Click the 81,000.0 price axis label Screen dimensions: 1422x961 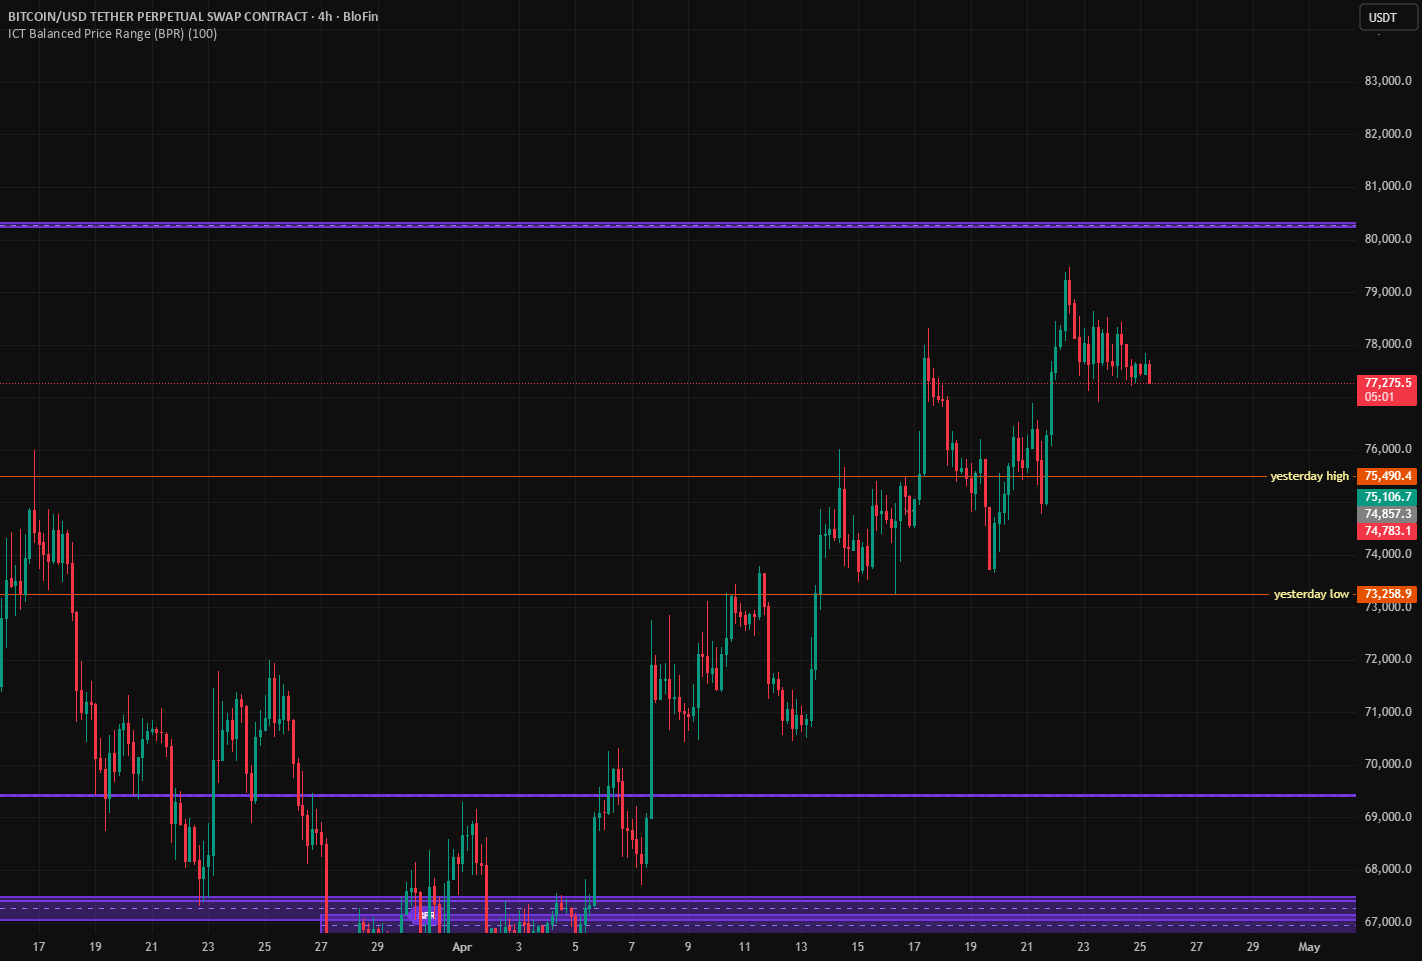point(1388,186)
